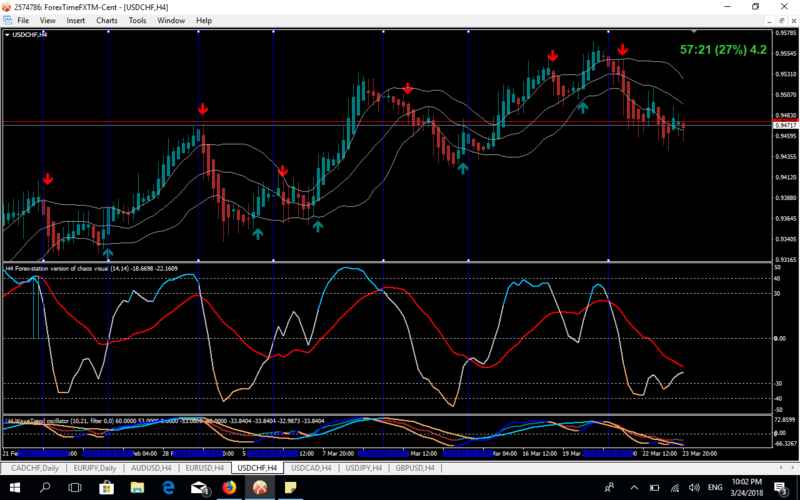Open Microsoft Edge in the taskbar
Screen dimensions: 800x500
coord(168,487)
